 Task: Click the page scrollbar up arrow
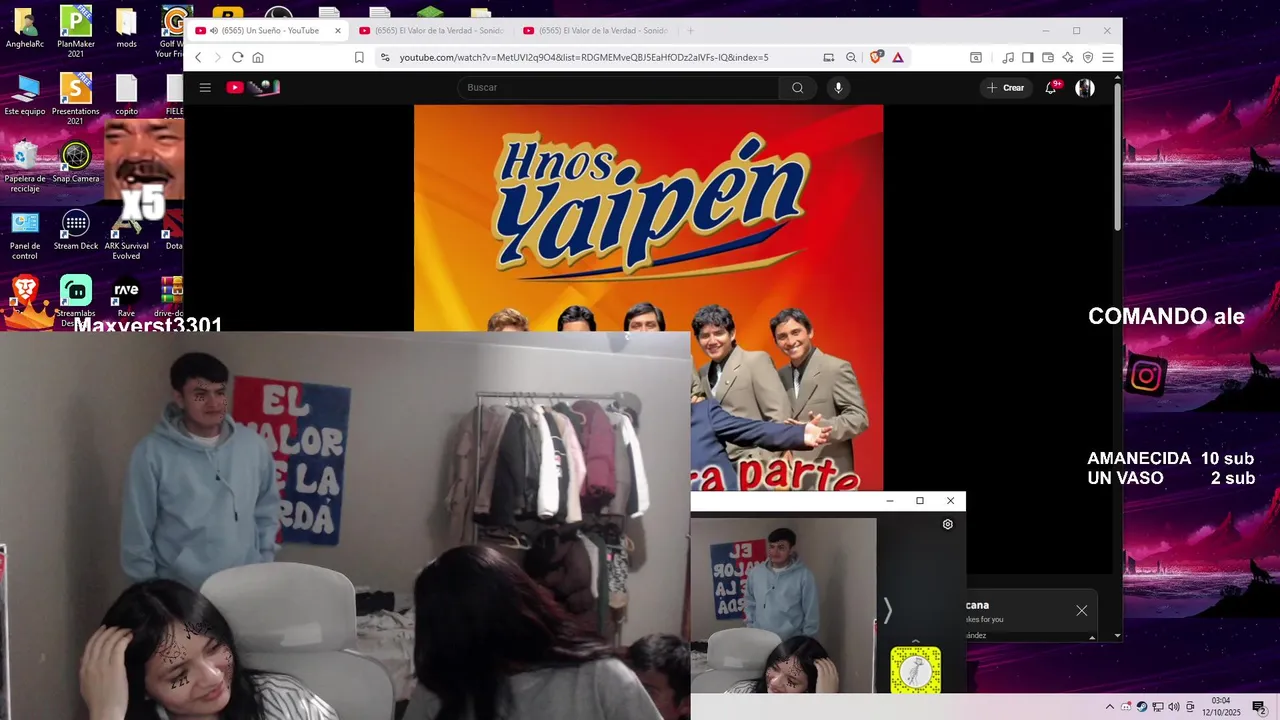click(x=1117, y=78)
